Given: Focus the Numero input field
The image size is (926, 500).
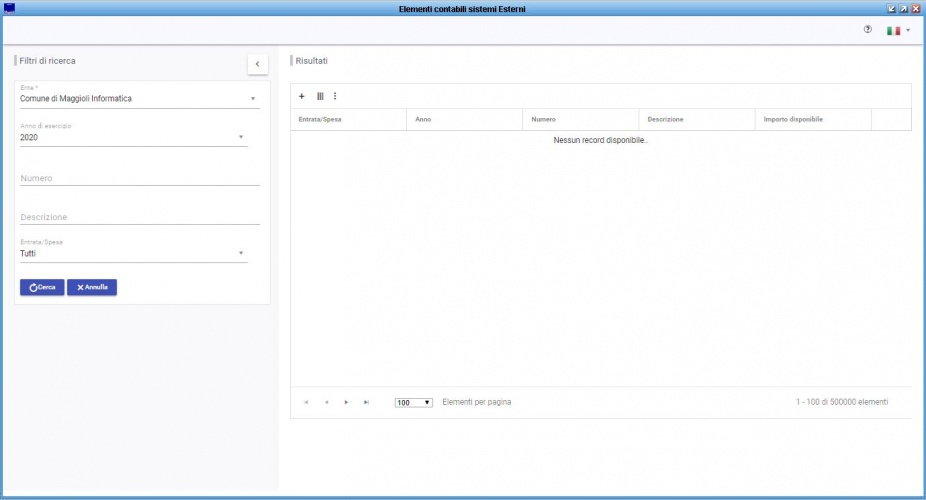Looking at the screenshot, I should (x=139, y=178).
